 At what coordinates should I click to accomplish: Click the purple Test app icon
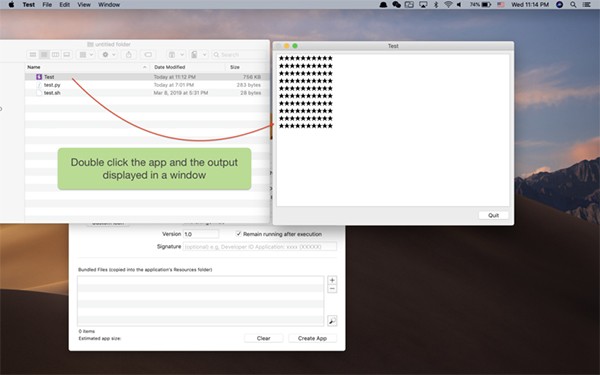tap(39, 77)
